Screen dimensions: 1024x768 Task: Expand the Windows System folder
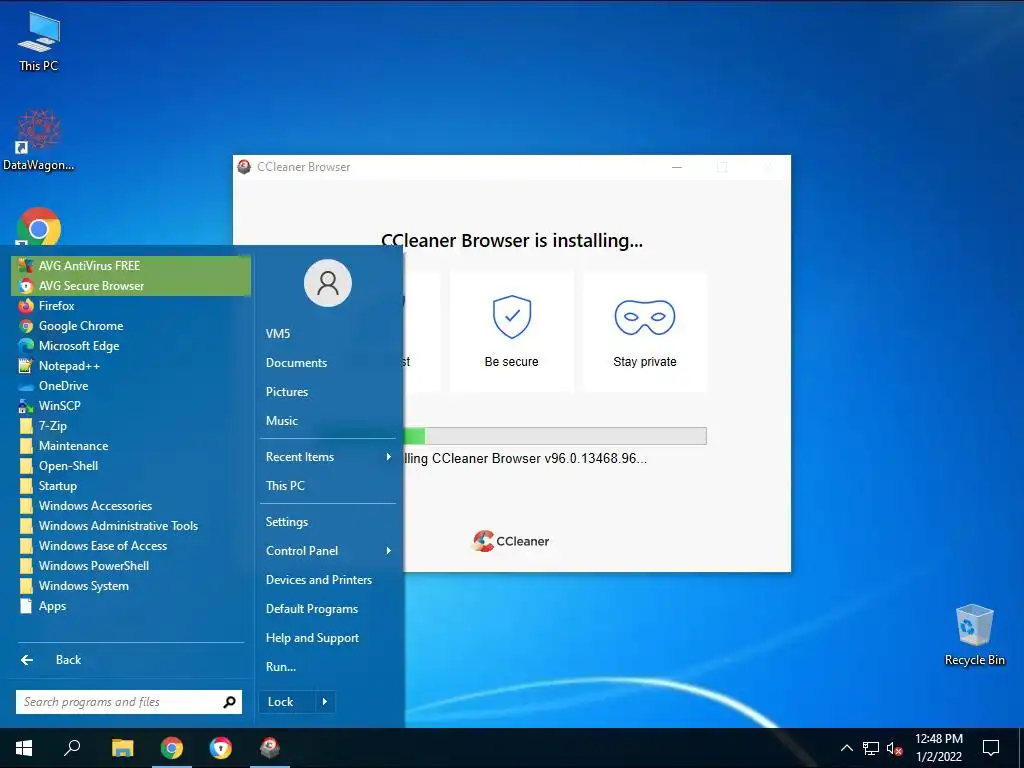(131, 586)
